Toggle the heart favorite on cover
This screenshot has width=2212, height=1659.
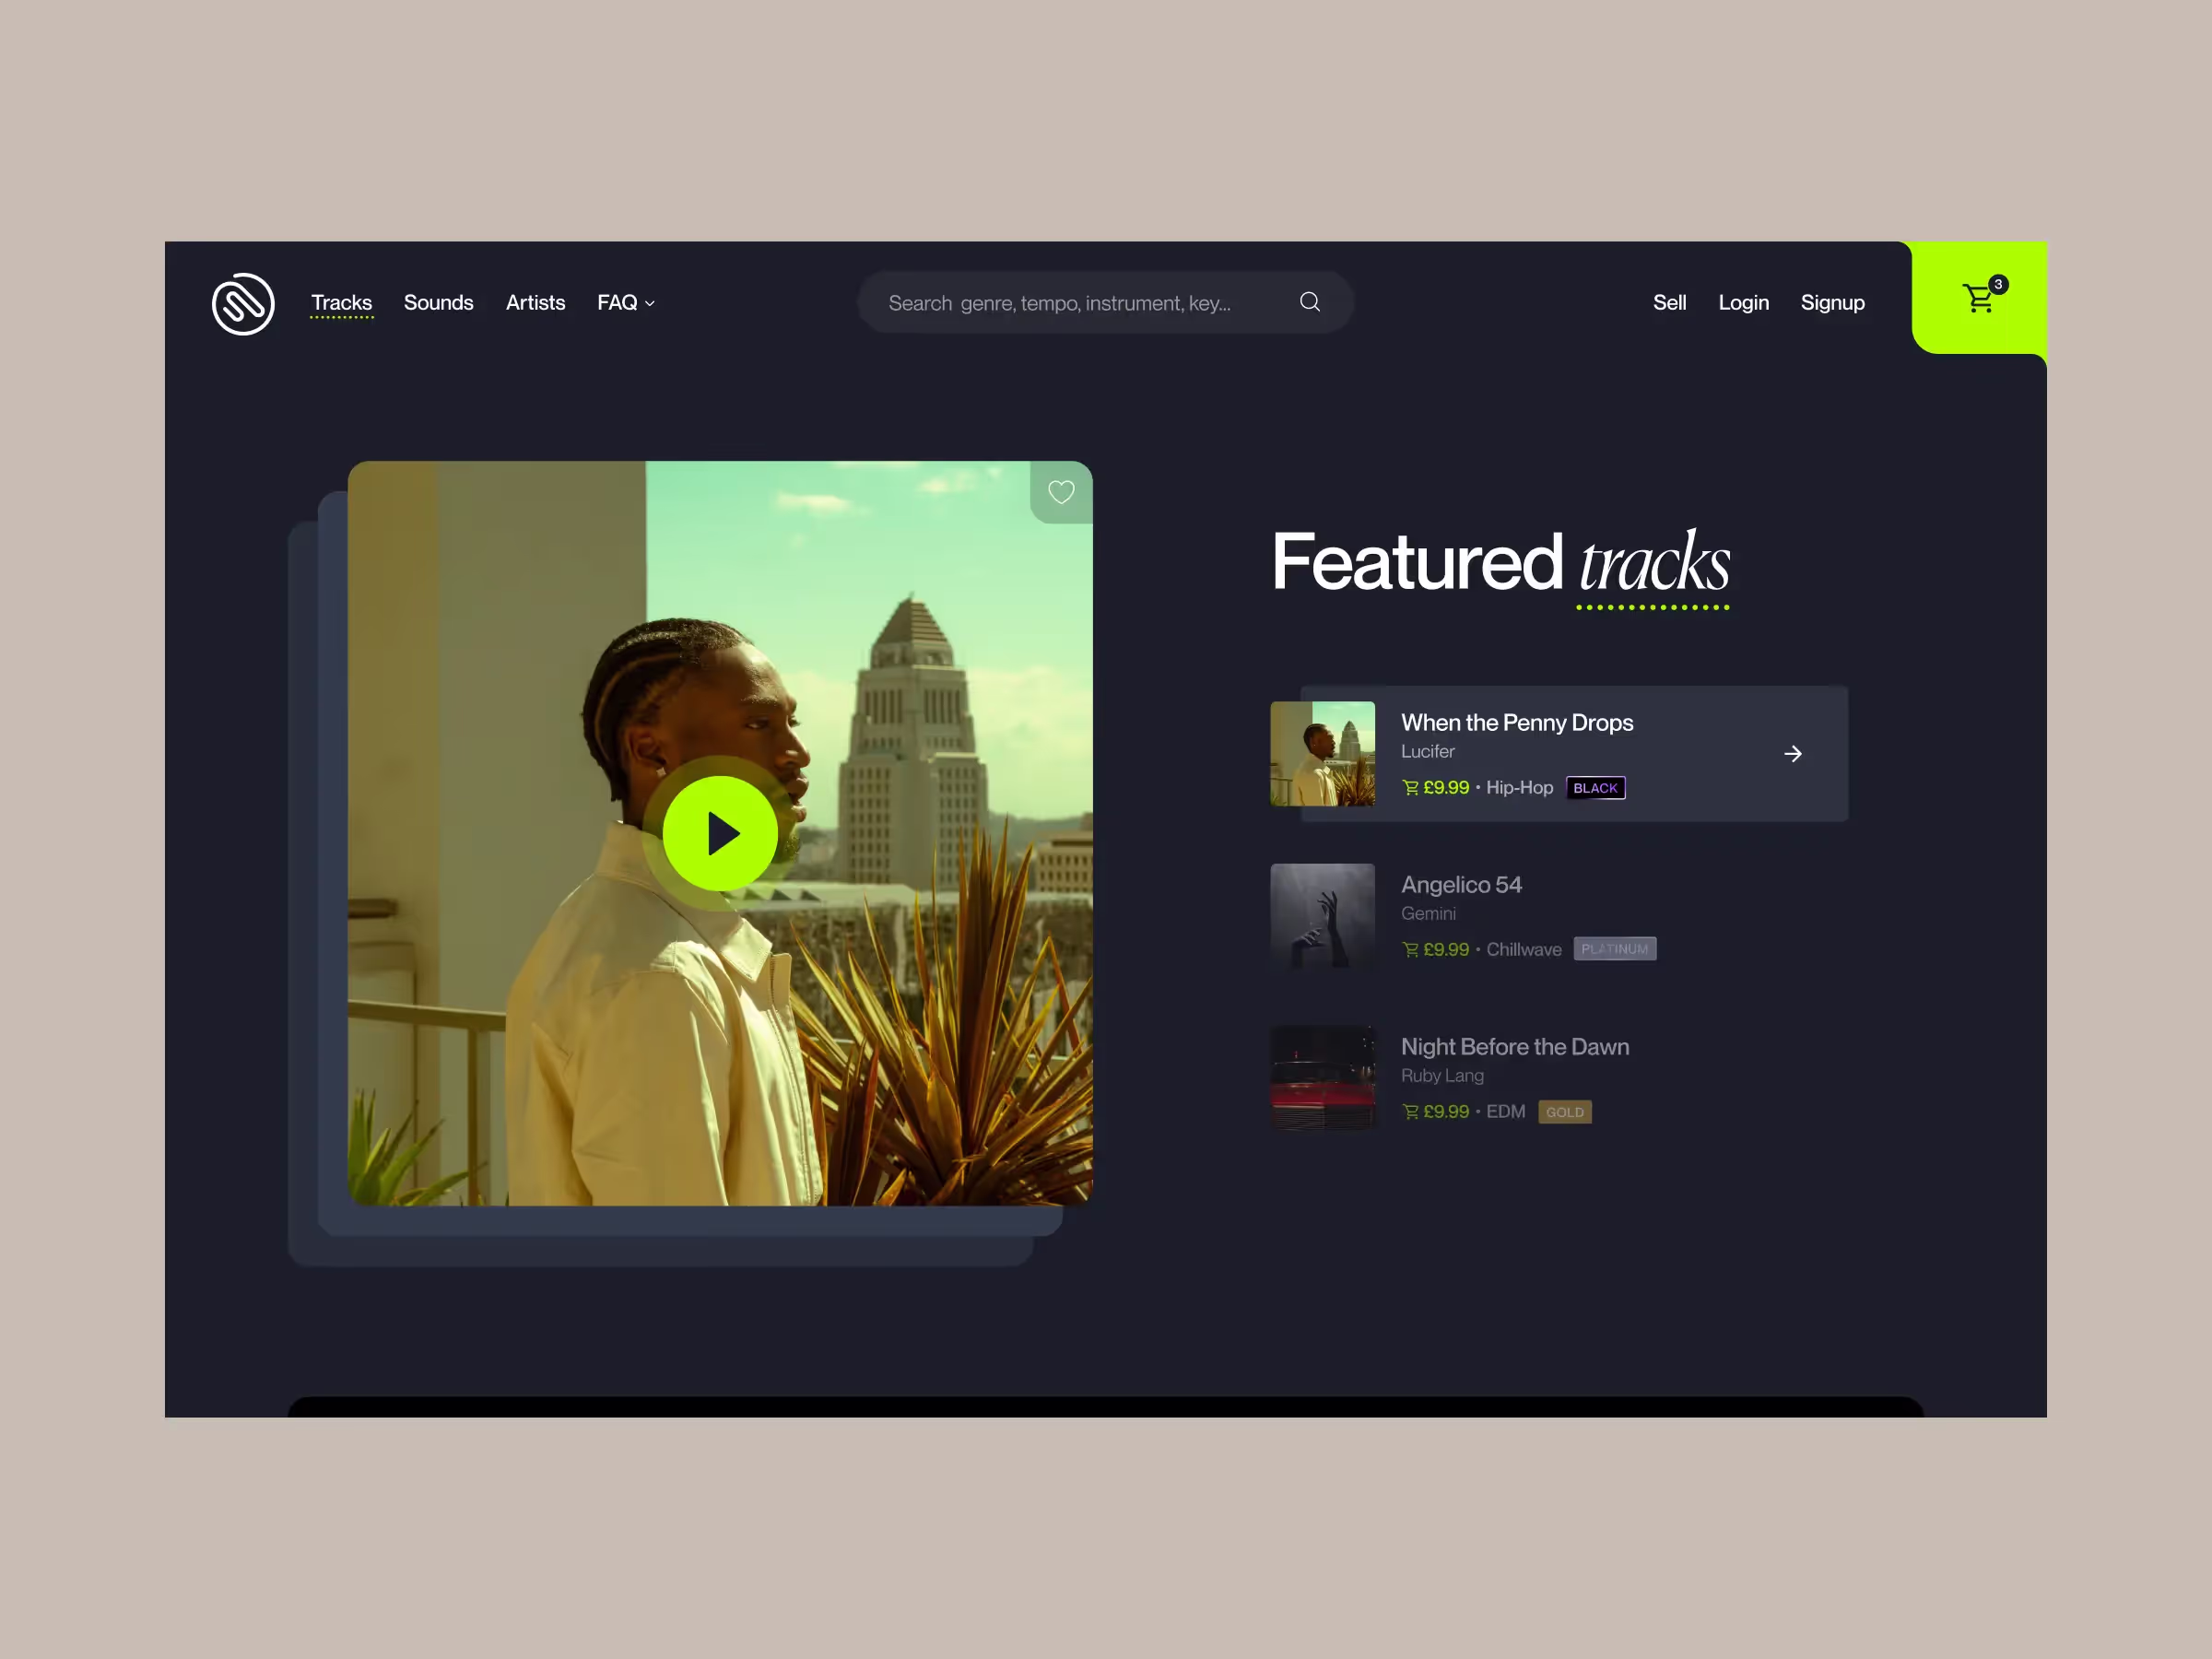click(1060, 492)
